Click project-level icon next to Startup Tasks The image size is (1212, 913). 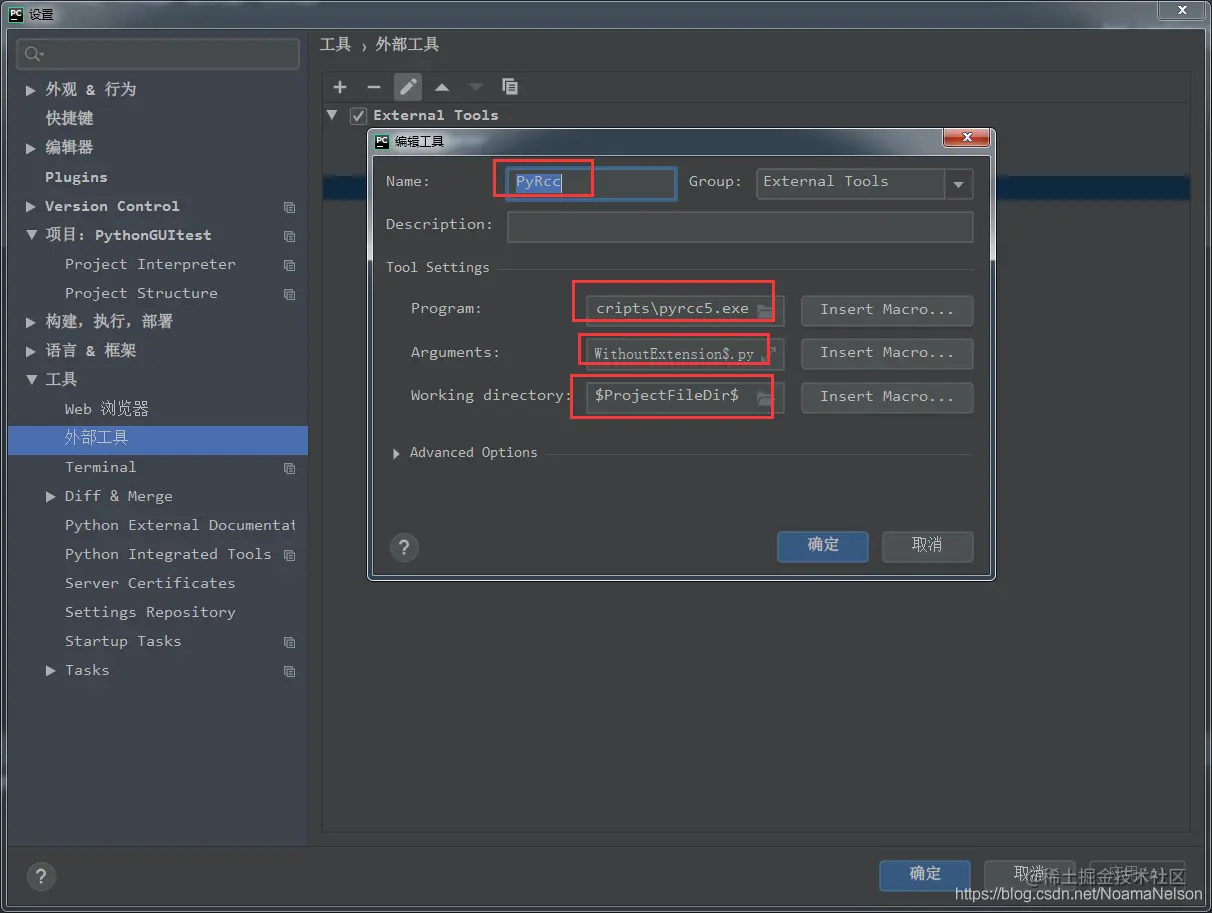pyautogui.click(x=289, y=642)
